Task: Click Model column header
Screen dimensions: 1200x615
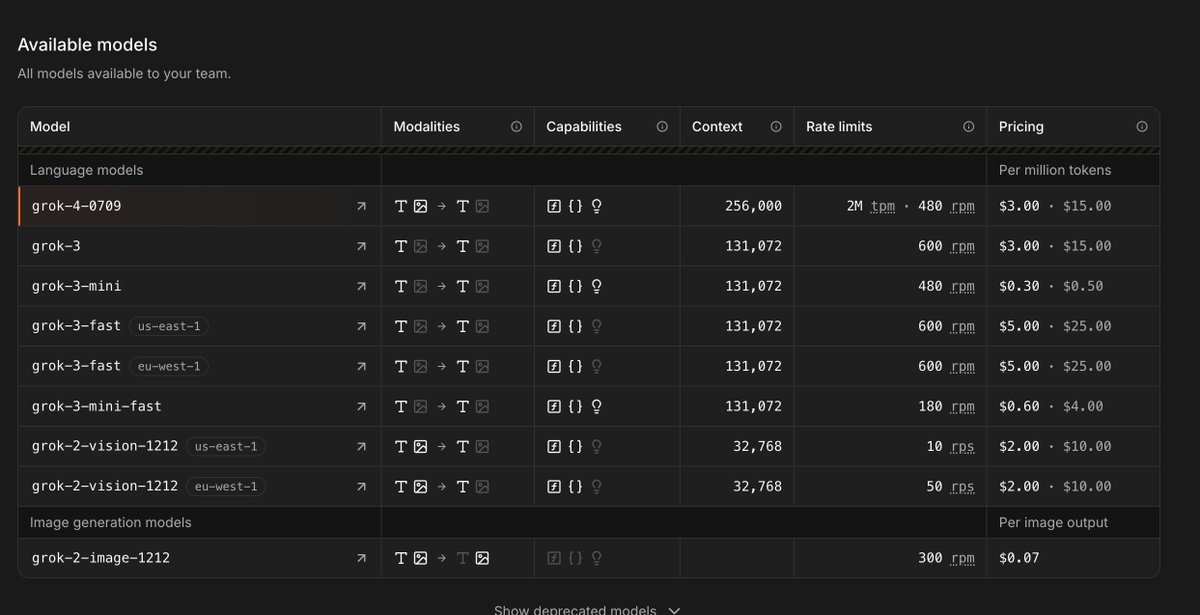Action: 50,127
